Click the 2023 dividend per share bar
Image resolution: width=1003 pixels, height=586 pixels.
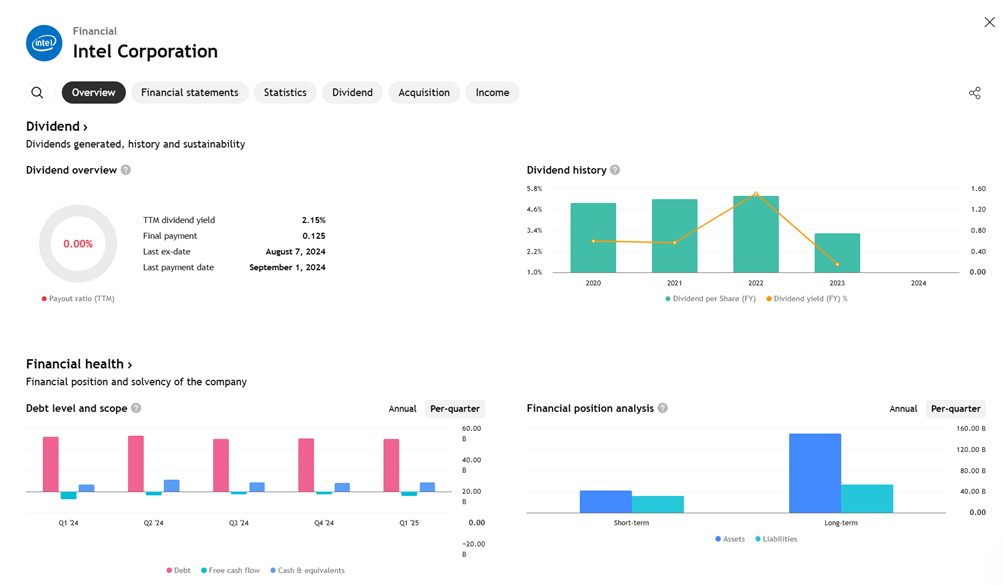point(837,253)
